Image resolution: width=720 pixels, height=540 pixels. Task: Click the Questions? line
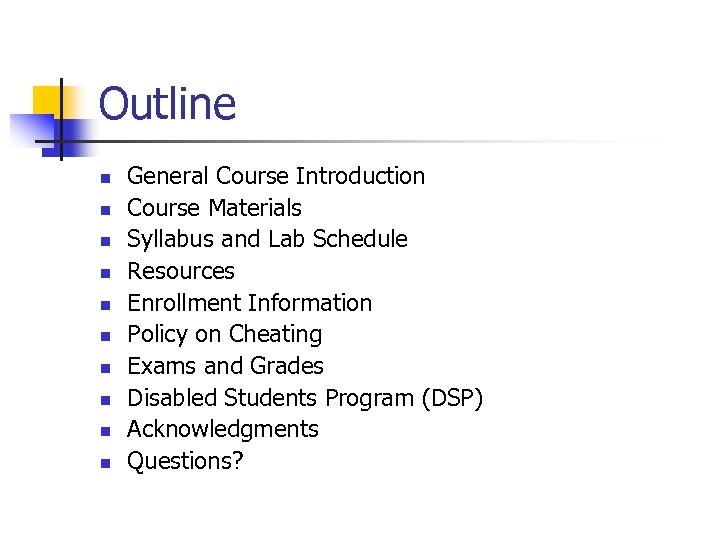185,461
